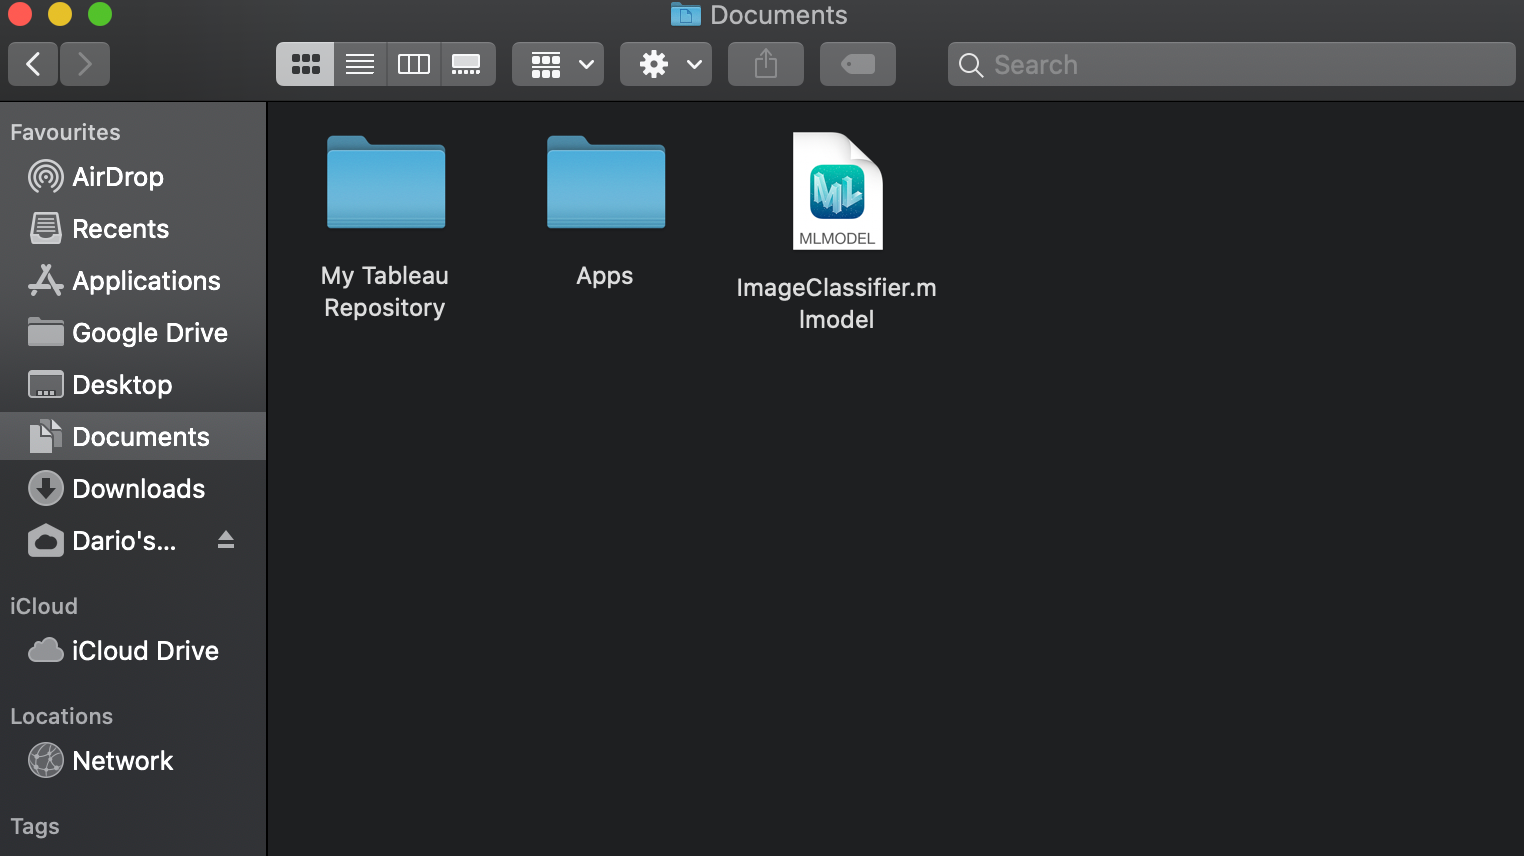Click the Favourites sidebar heading
This screenshot has width=1524, height=856.
click(65, 132)
